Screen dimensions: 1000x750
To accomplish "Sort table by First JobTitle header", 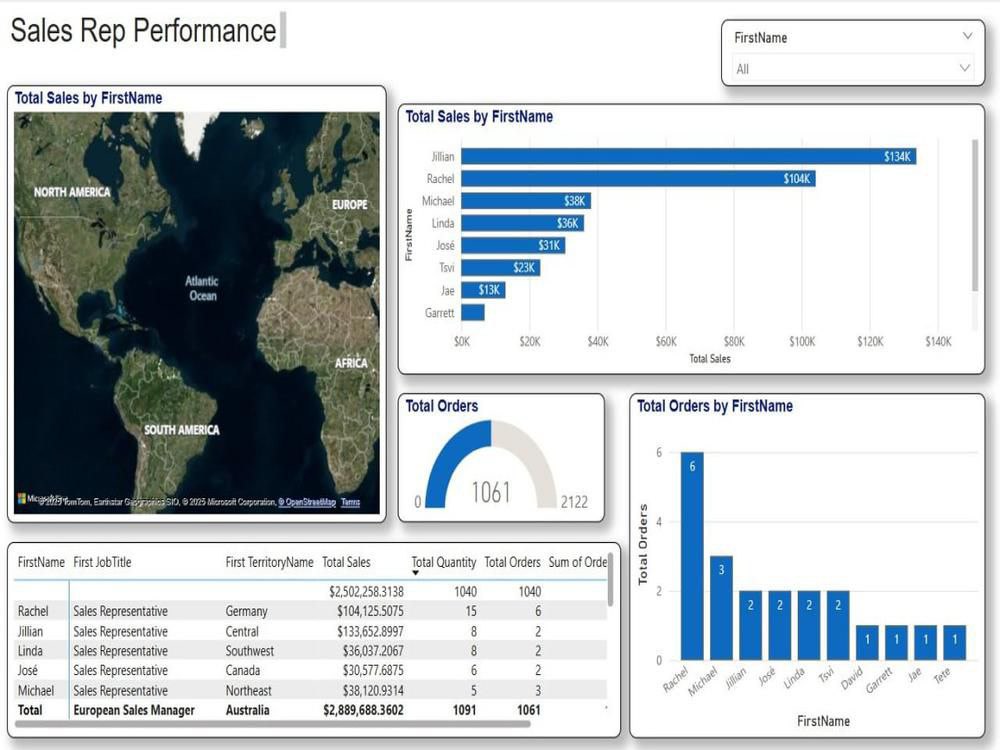I will click(x=102, y=562).
